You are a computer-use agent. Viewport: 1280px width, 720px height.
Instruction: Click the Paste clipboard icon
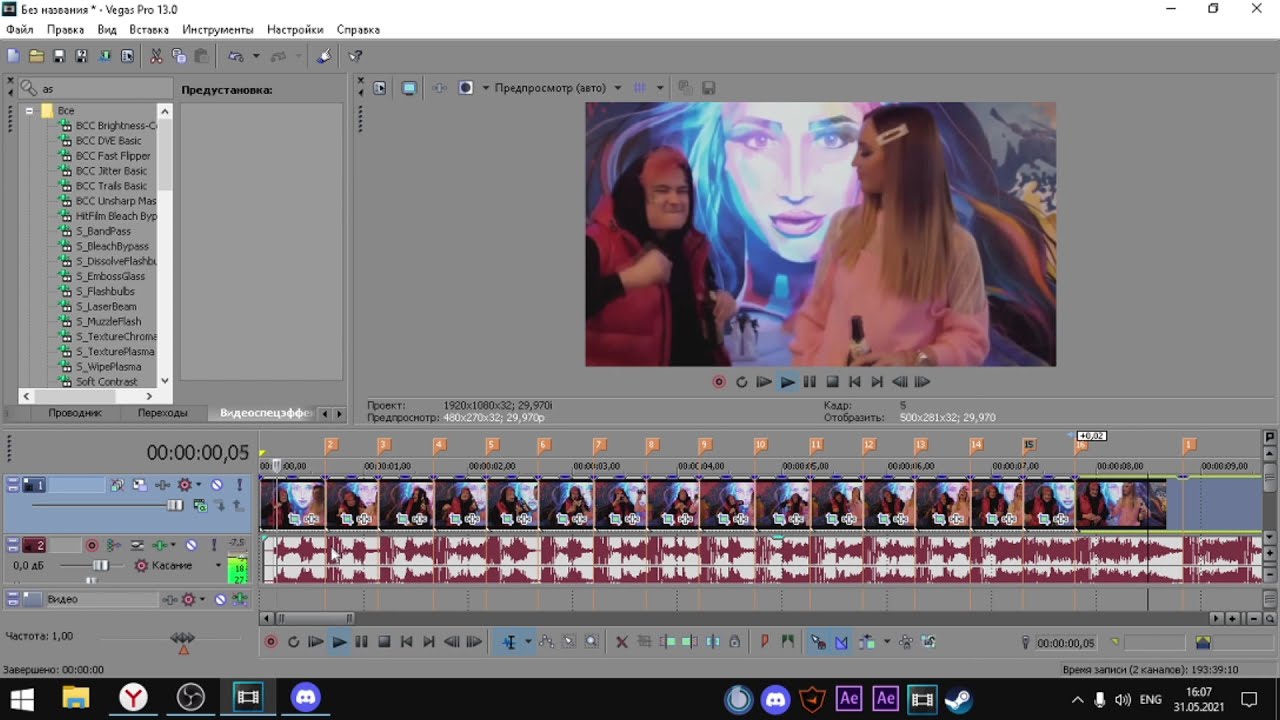201,56
